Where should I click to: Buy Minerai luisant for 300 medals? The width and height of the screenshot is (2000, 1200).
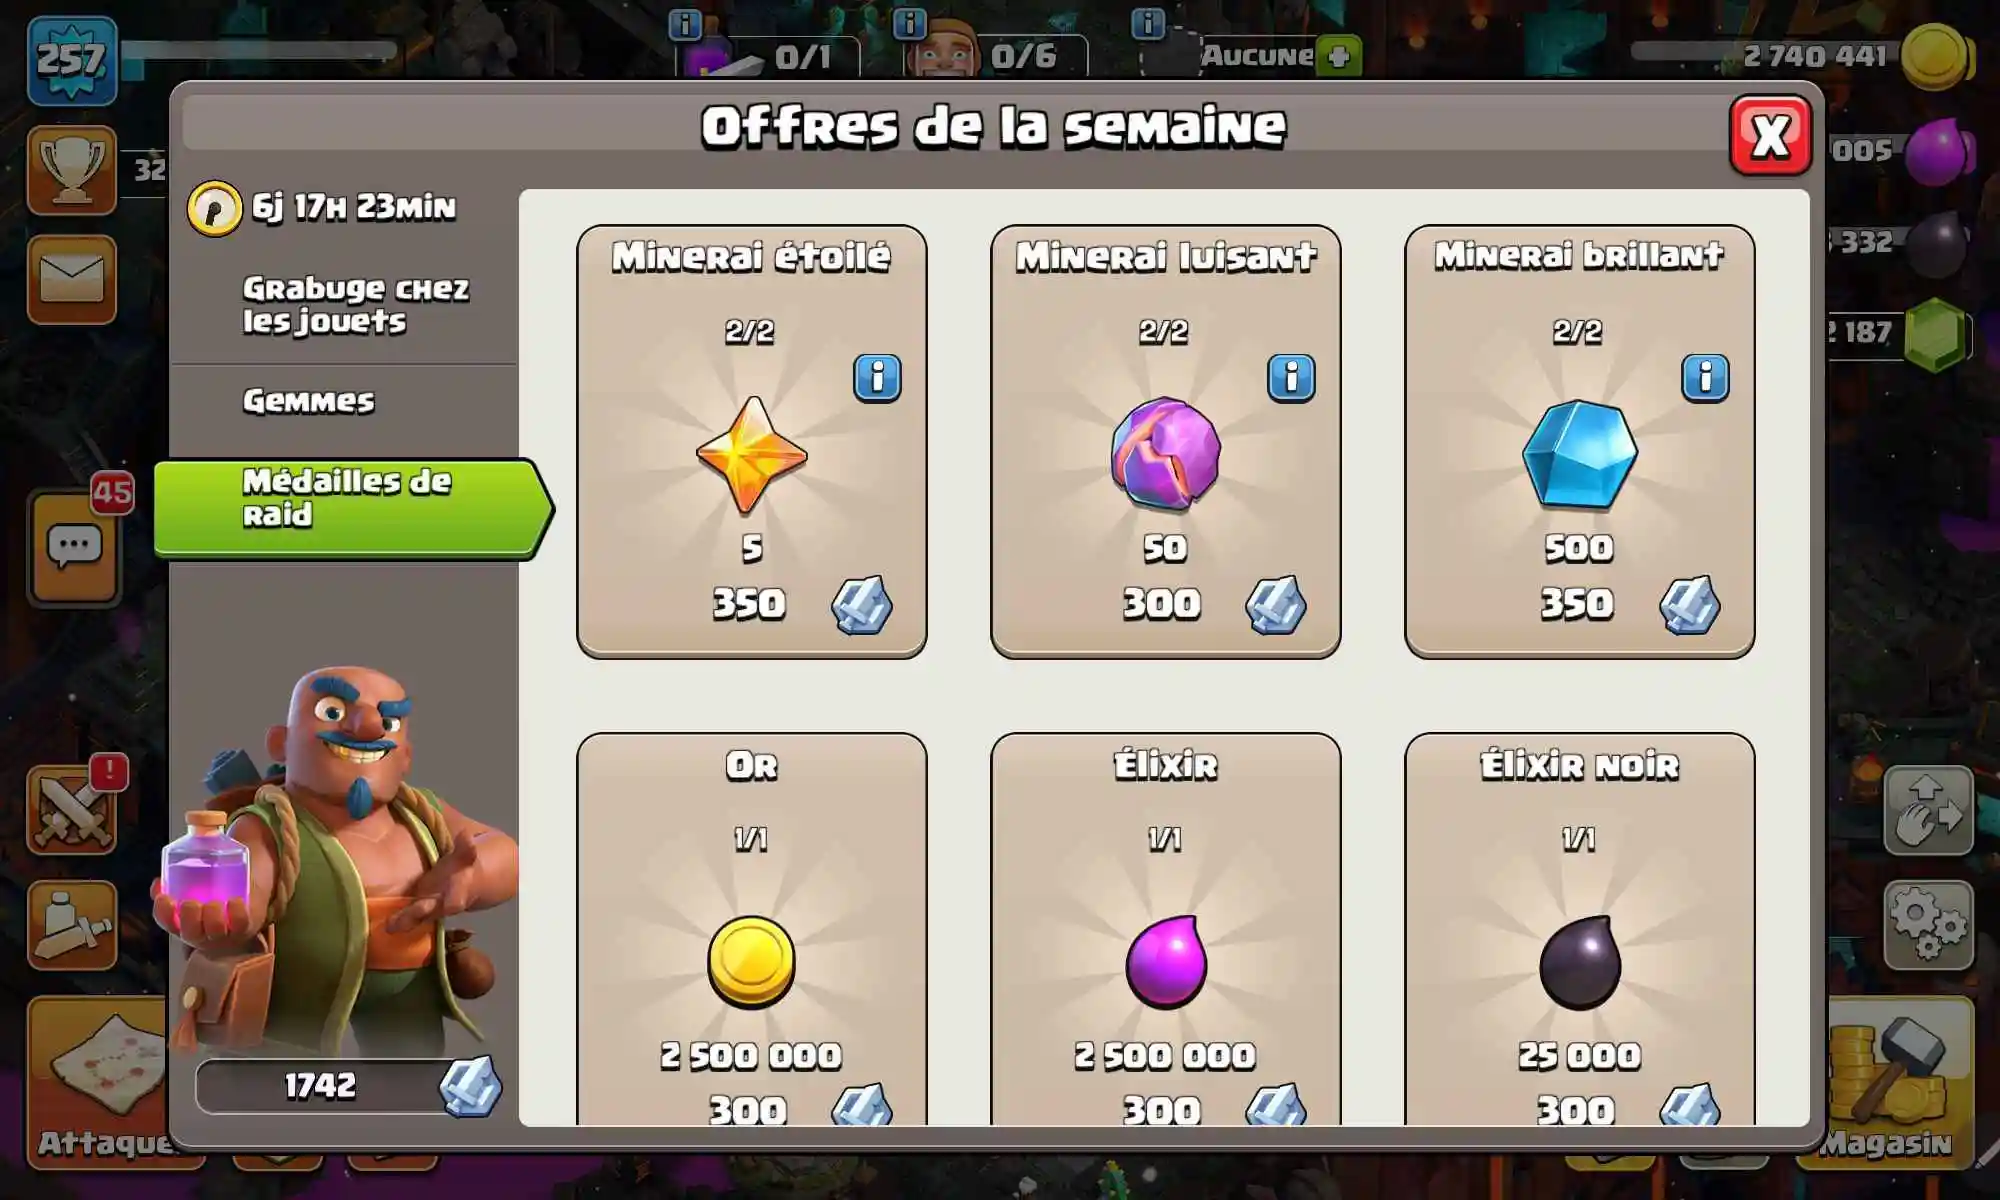1166,441
